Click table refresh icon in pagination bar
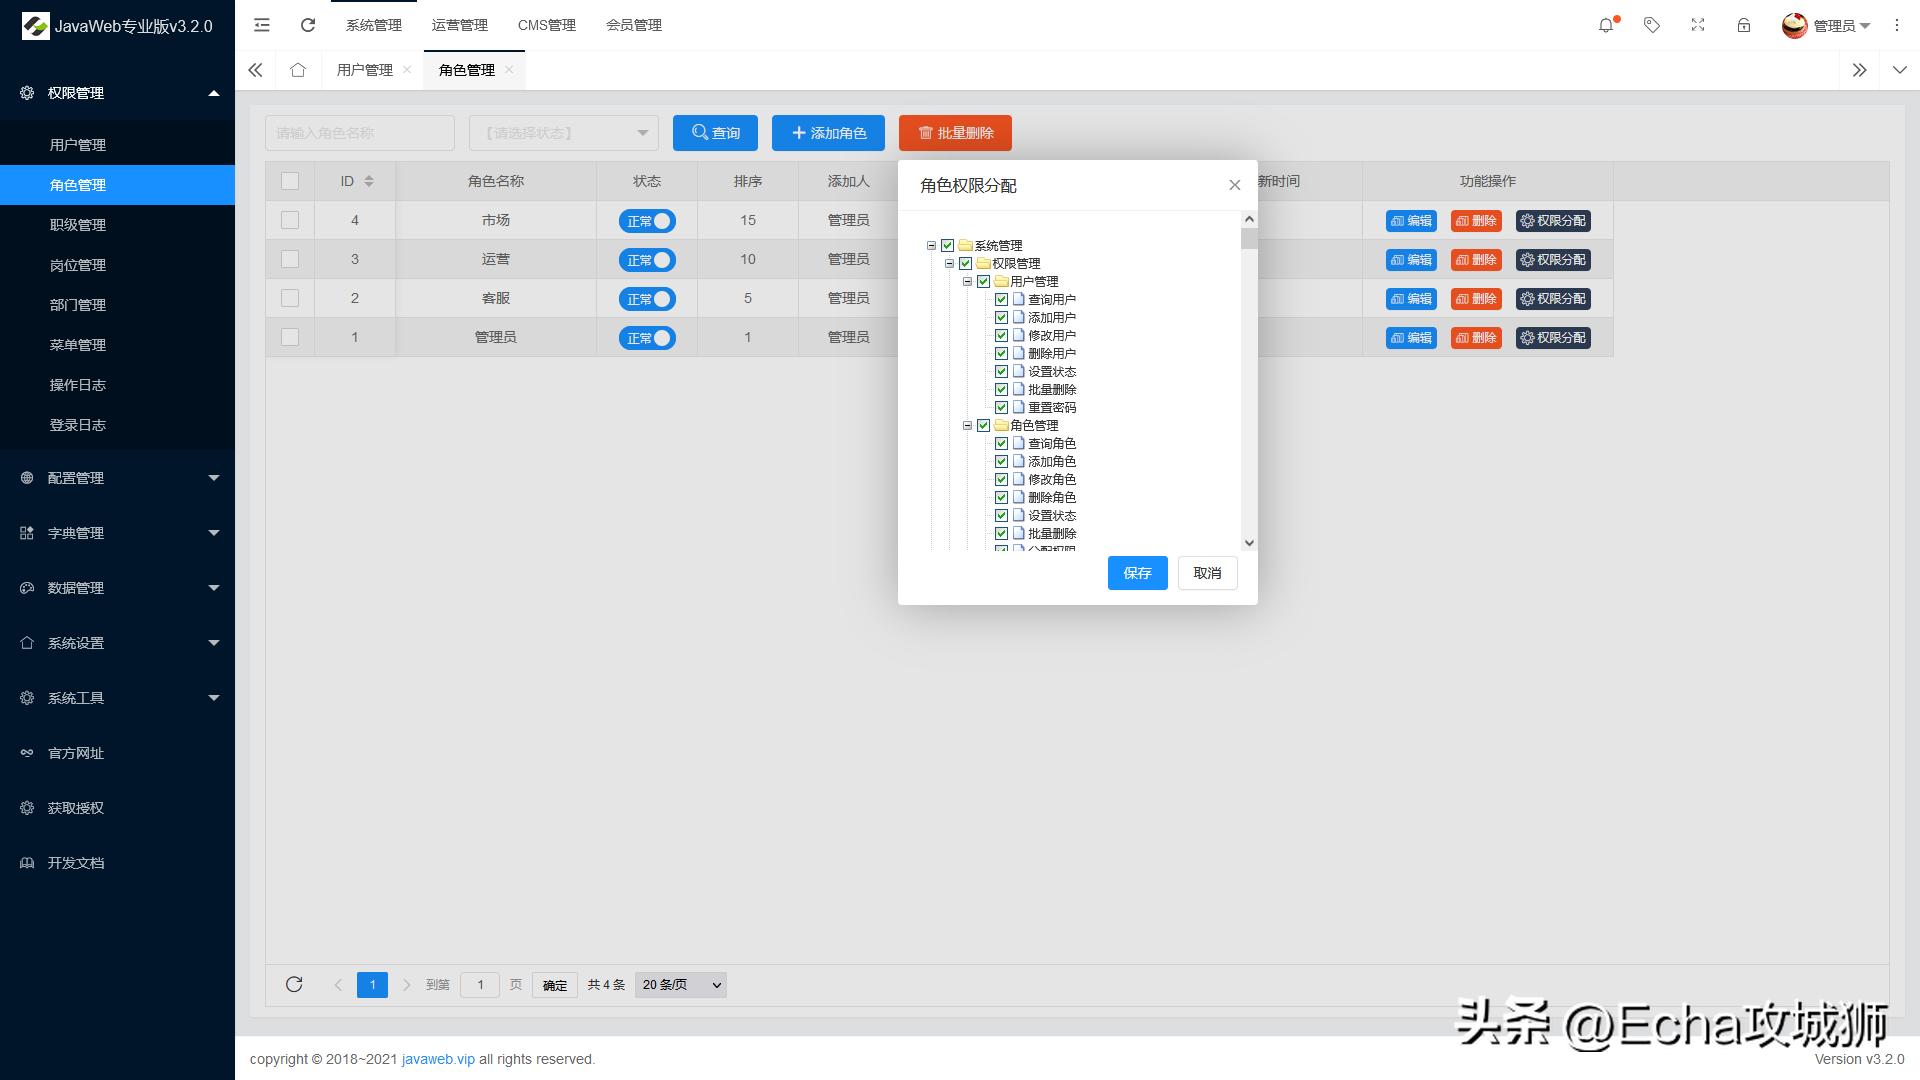 (x=294, y=985)
